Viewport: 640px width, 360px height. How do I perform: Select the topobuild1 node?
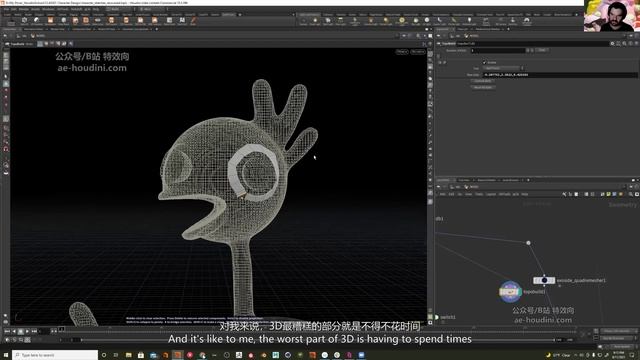pyautogui.click(x=510, y=292)
